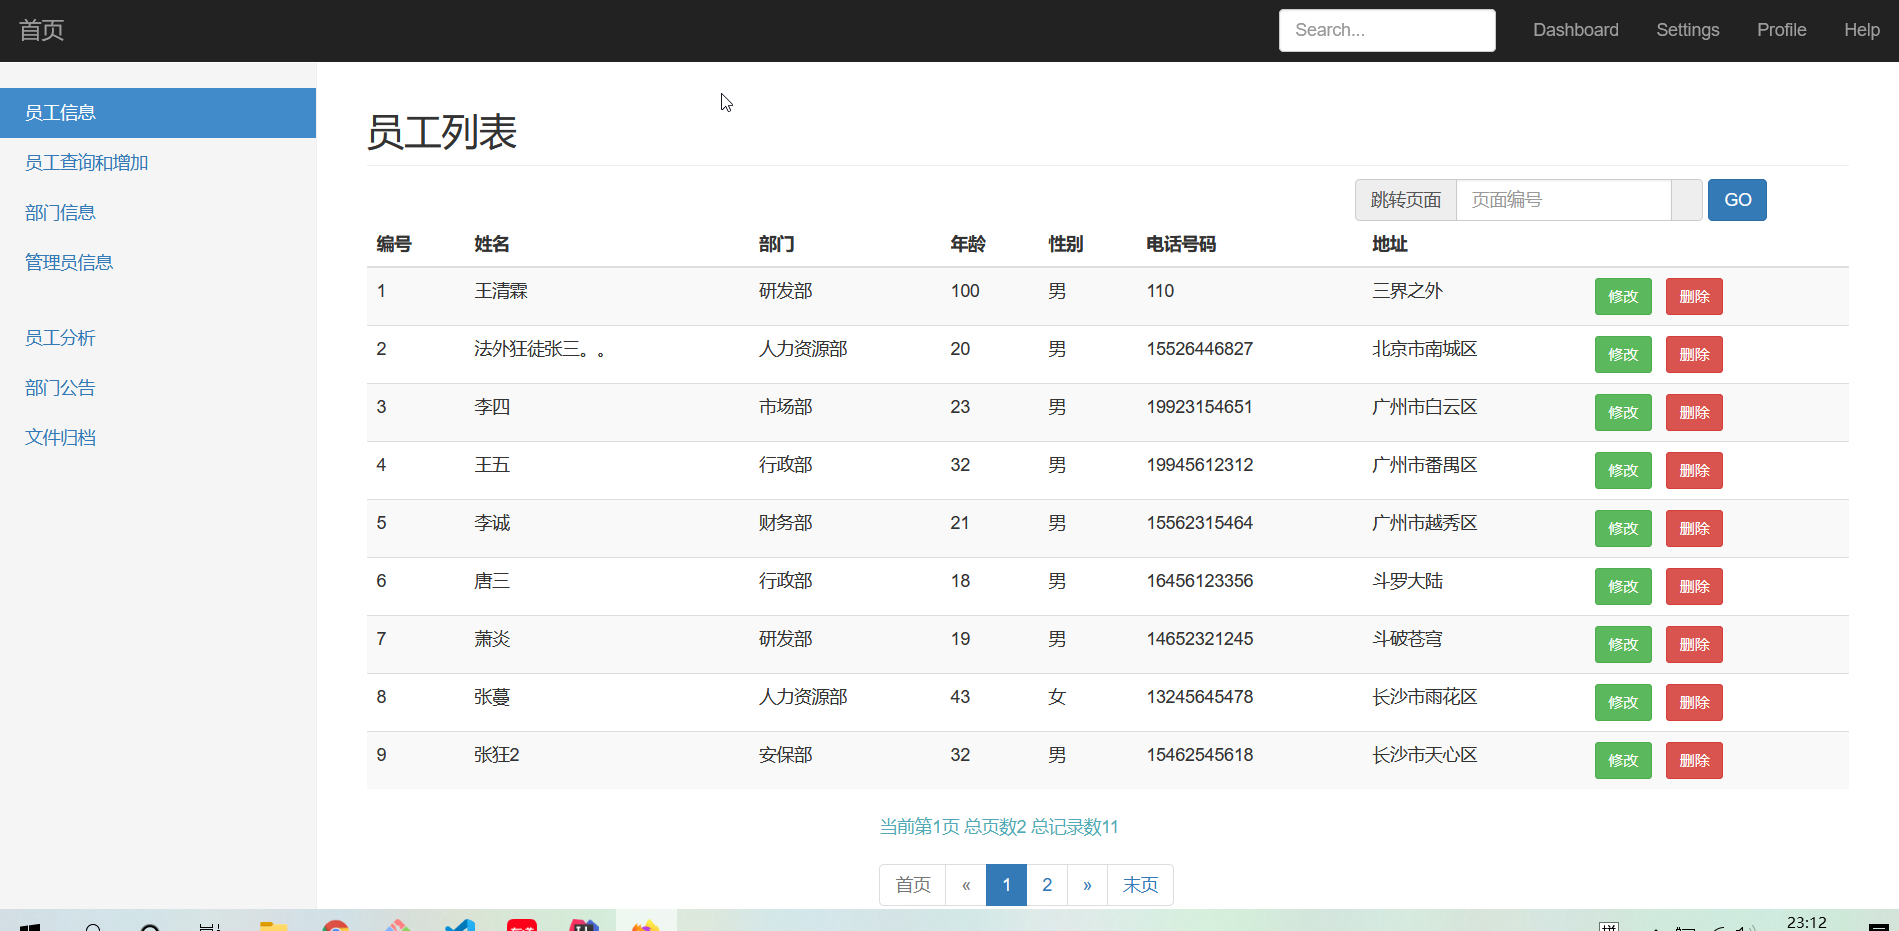Screen dimensions: 1899x931
Task: Click the name cell 王清霖
Action: (x=501, y=291)
